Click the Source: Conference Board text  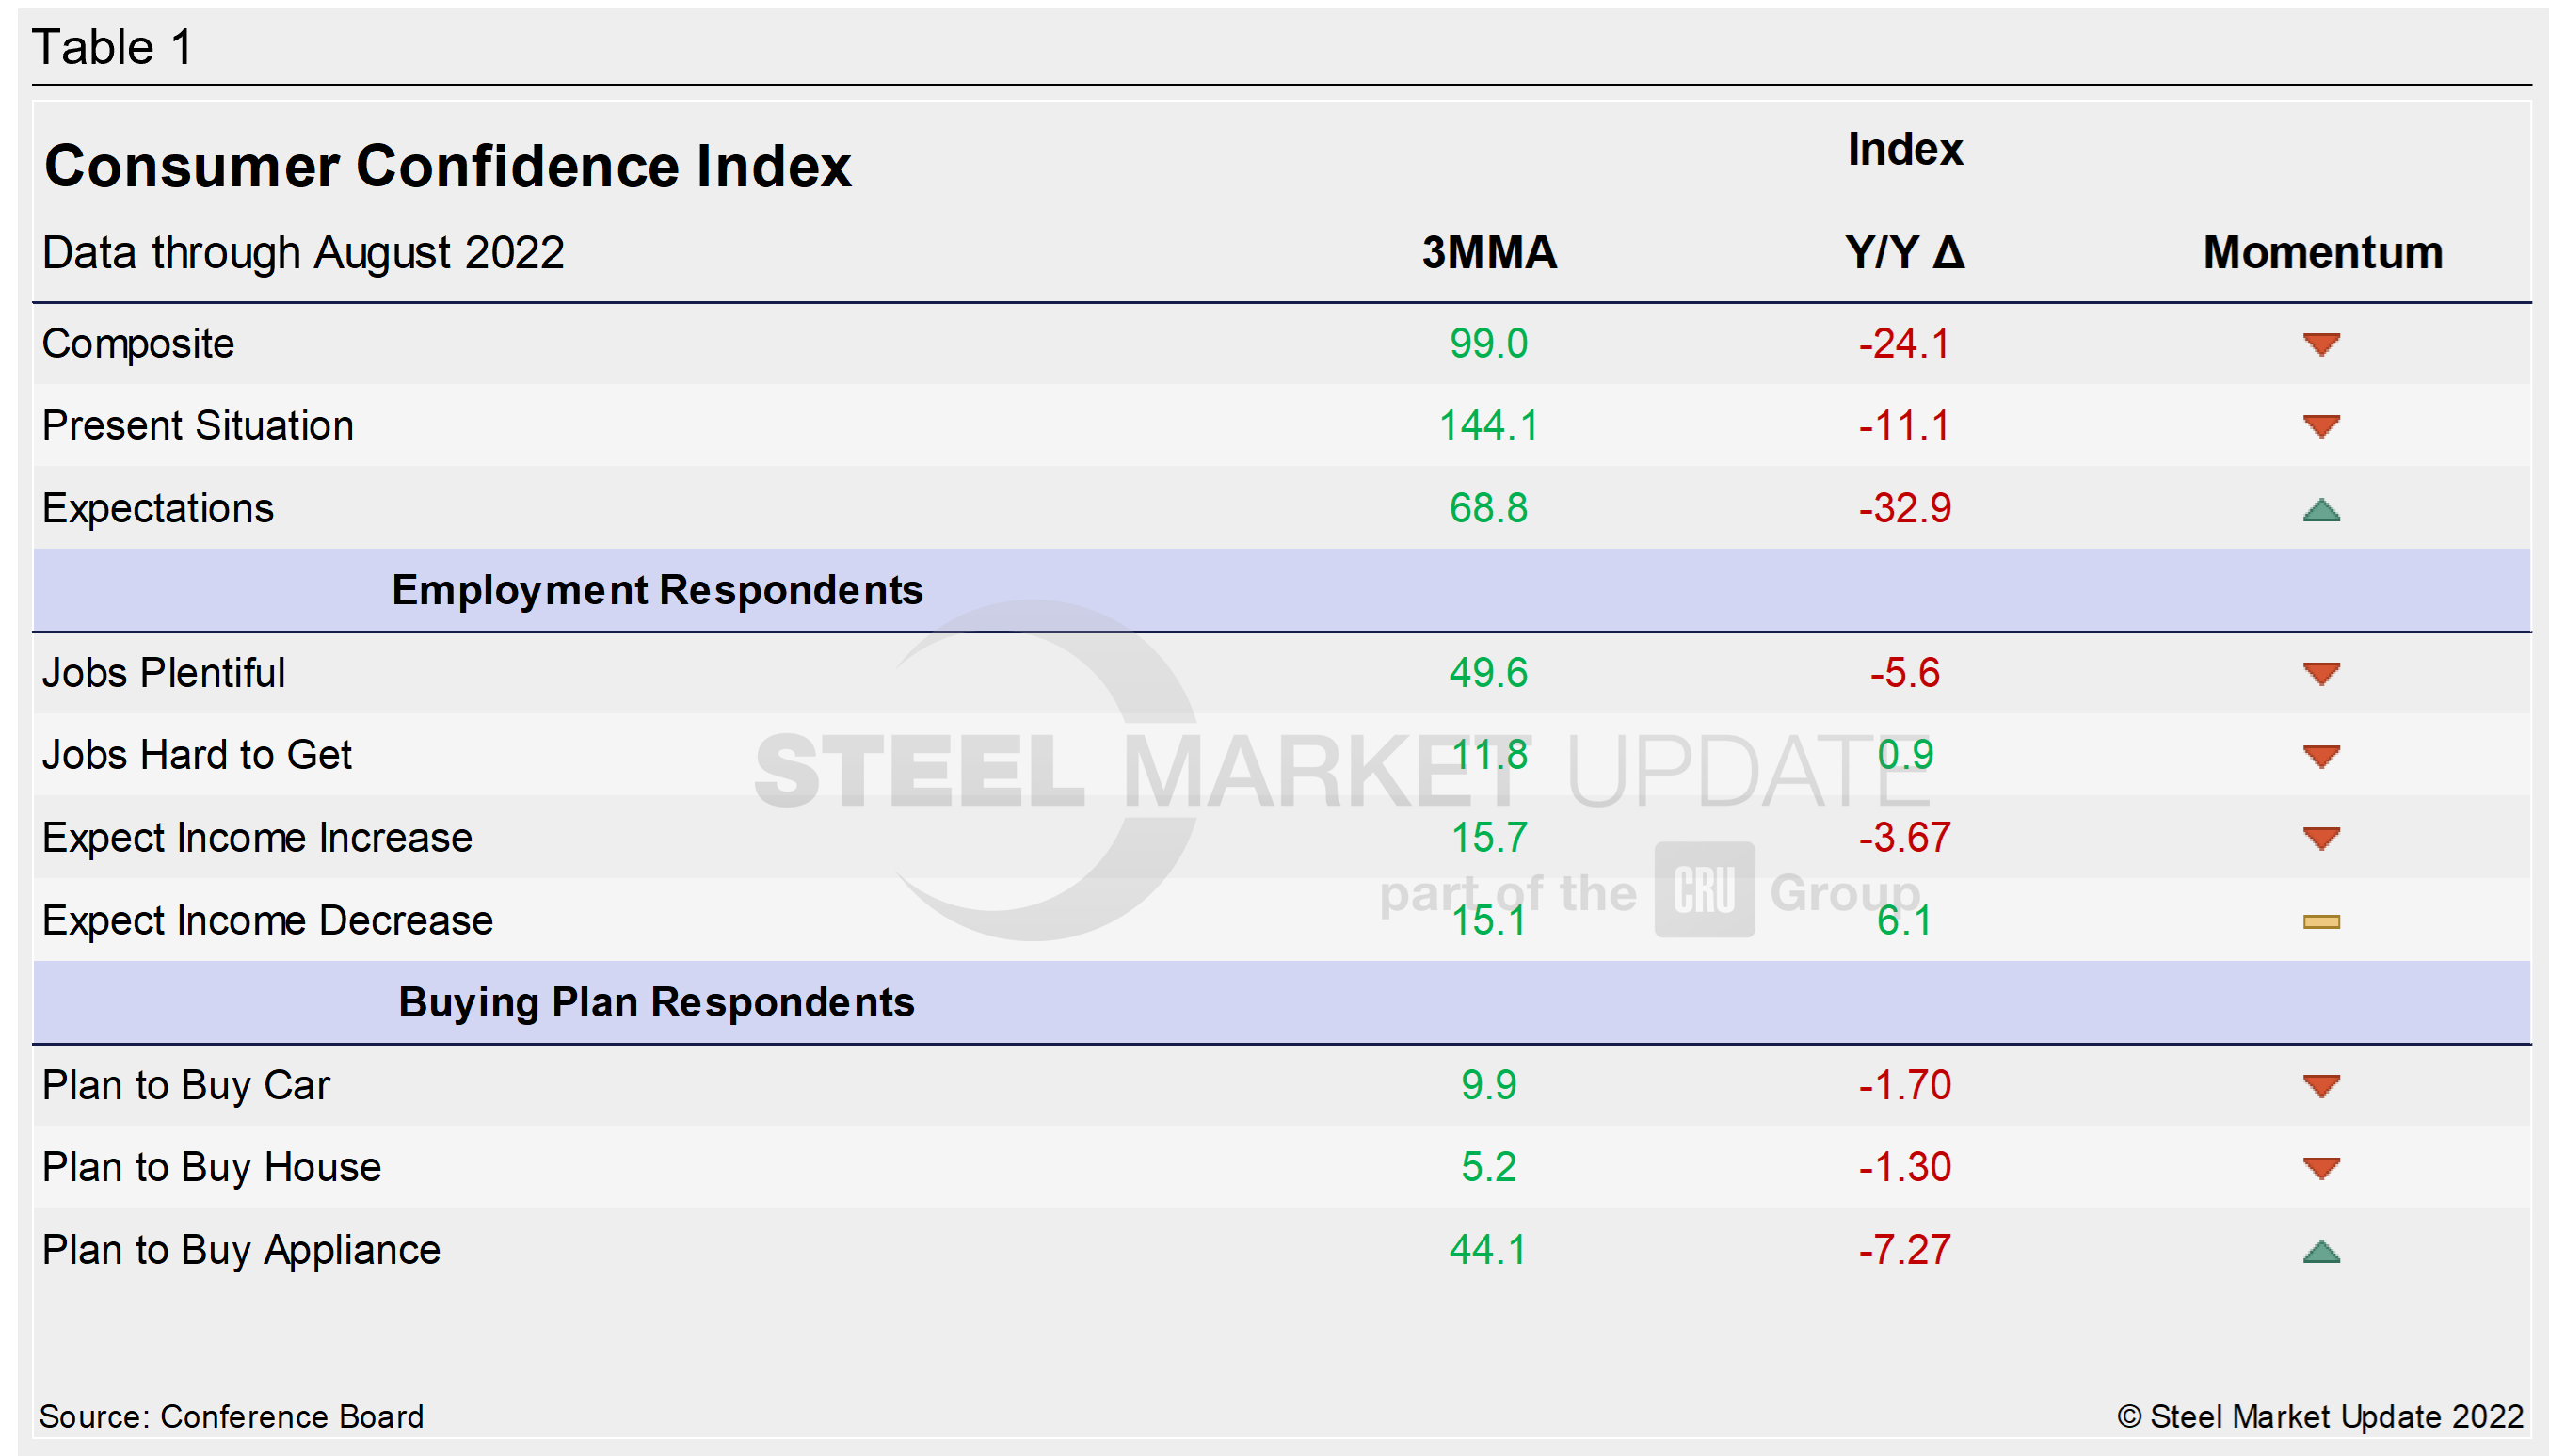tap(231, 1416)
